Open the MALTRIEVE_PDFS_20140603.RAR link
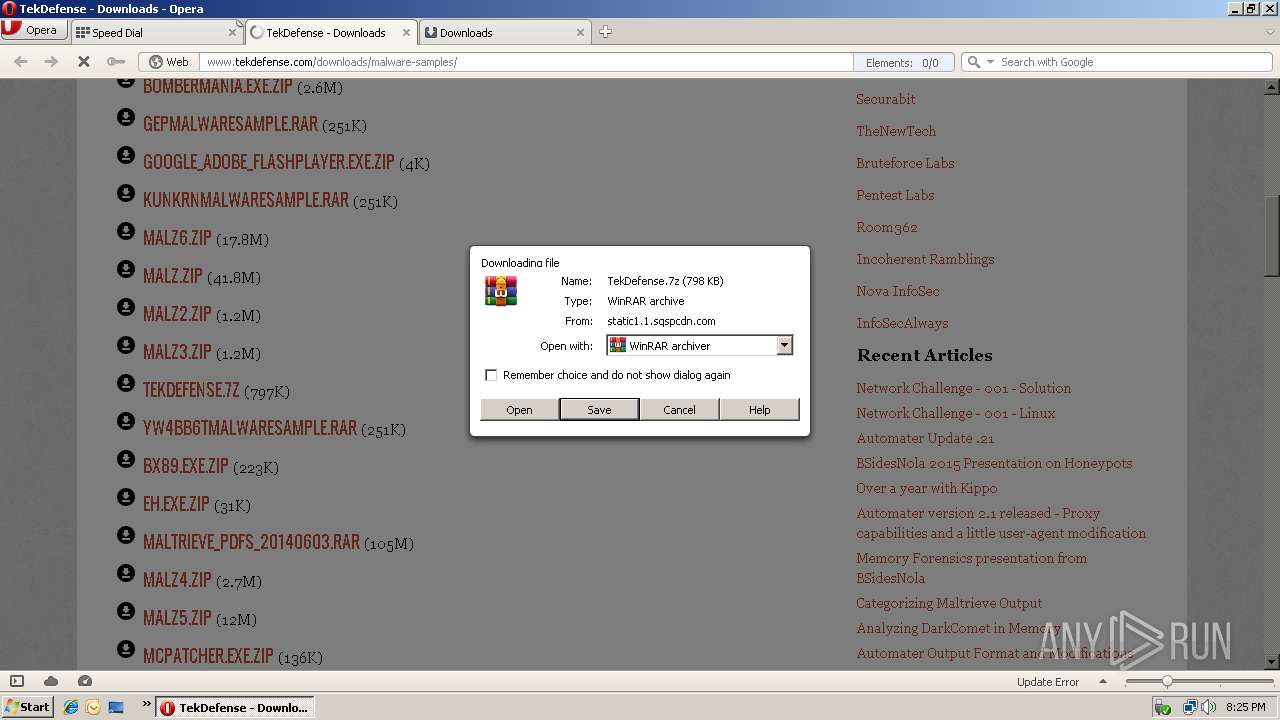Image resolution: width=1280 pixels, height=720 pixels. click(251, 543)
